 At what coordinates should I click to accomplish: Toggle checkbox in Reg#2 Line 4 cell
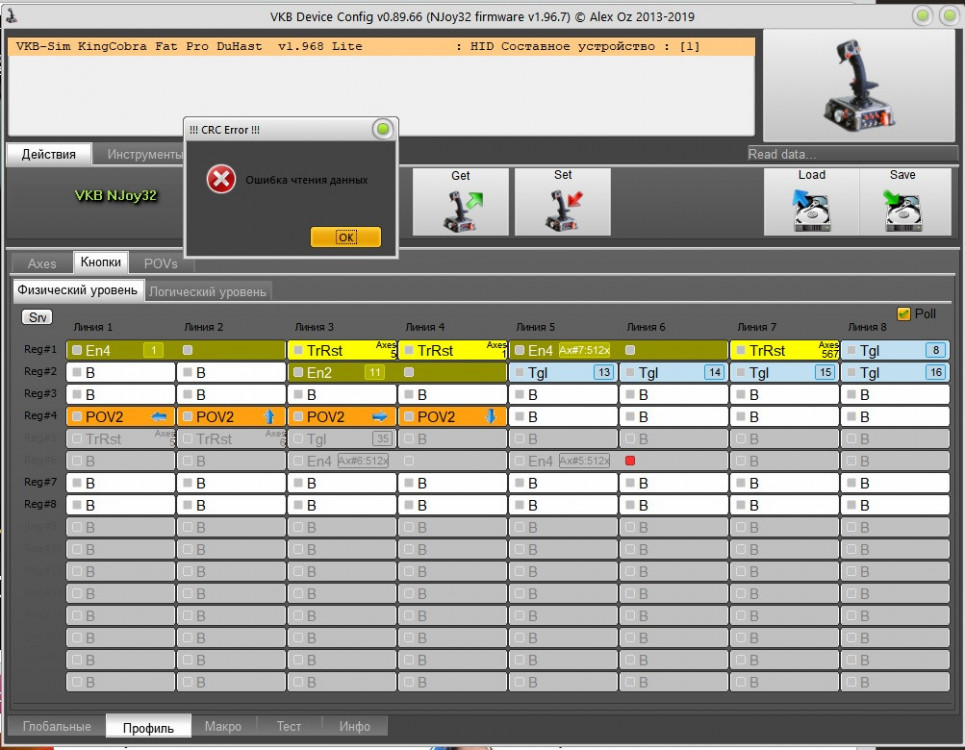click(x=409, y=372)
